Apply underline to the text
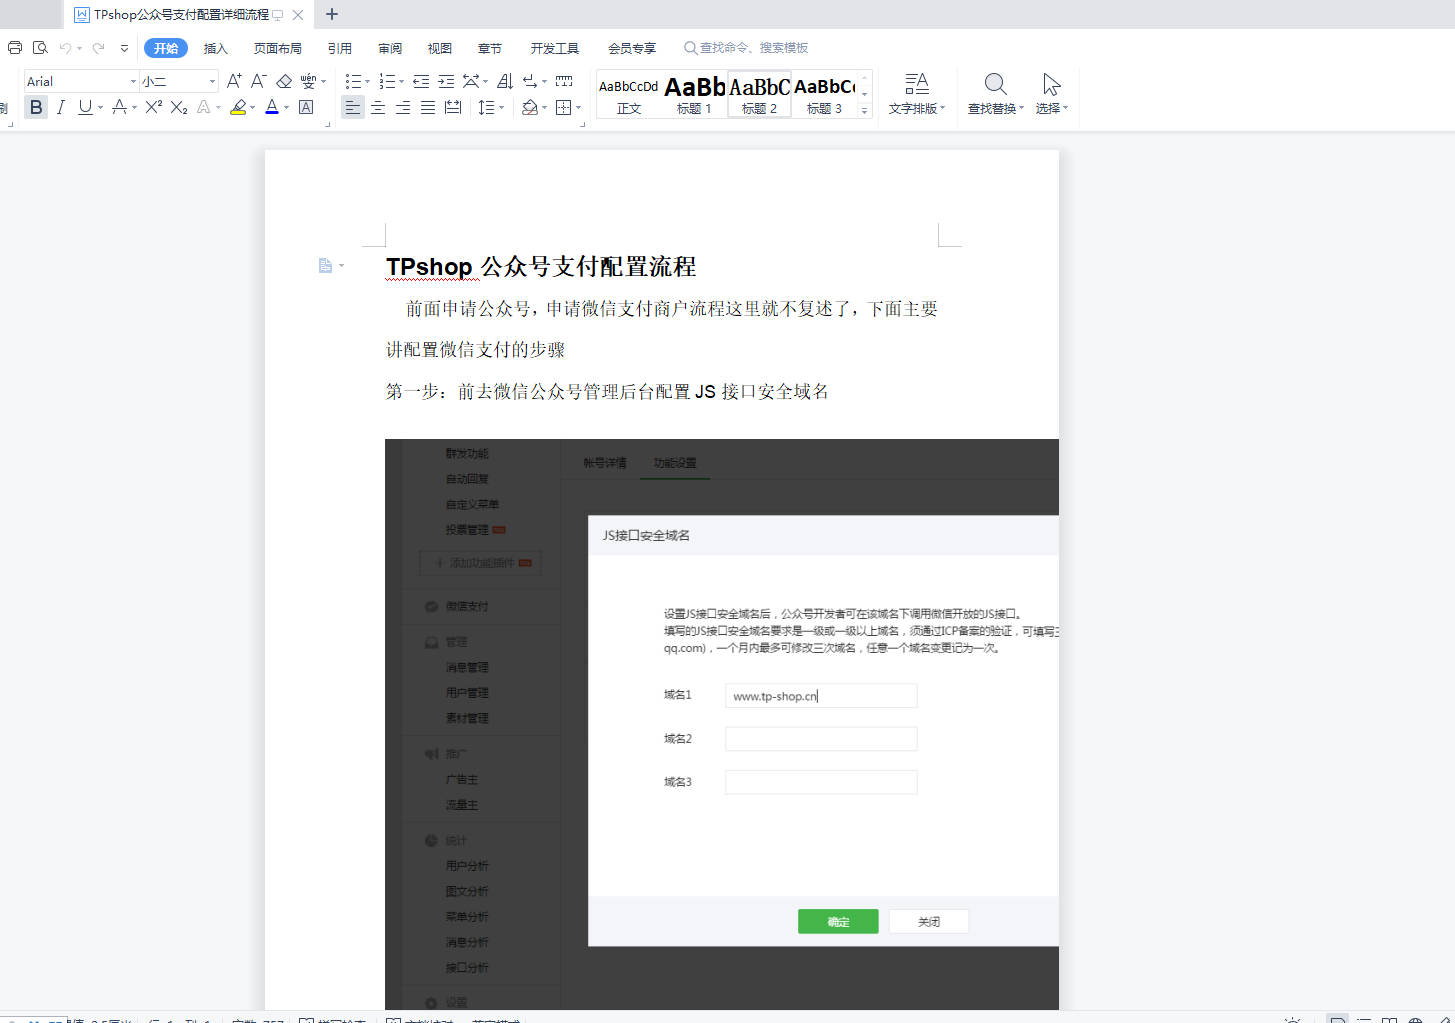Viewport: 1455px width, 1023px height. 85,107
